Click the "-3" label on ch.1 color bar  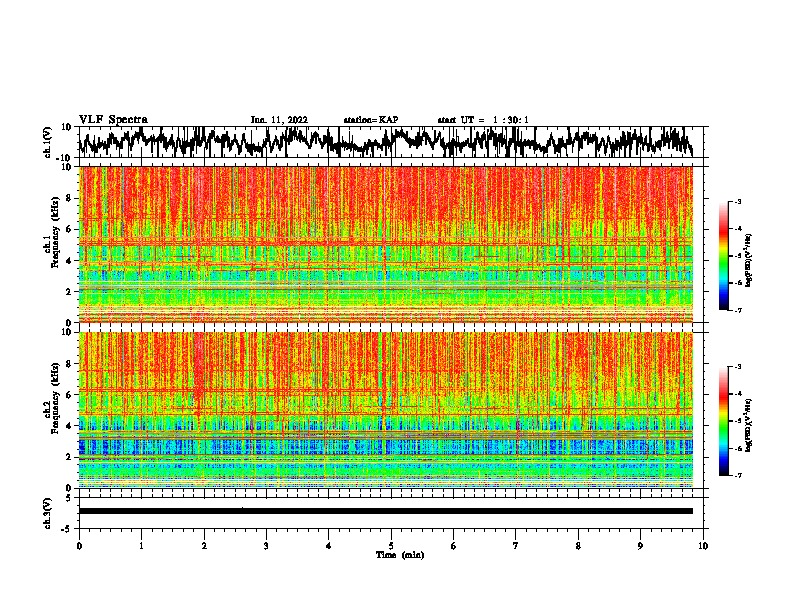pos(737,201)
